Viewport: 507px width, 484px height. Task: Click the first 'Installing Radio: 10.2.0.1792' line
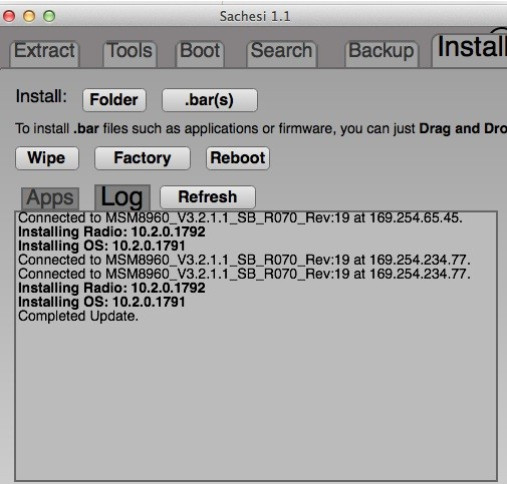112,232
